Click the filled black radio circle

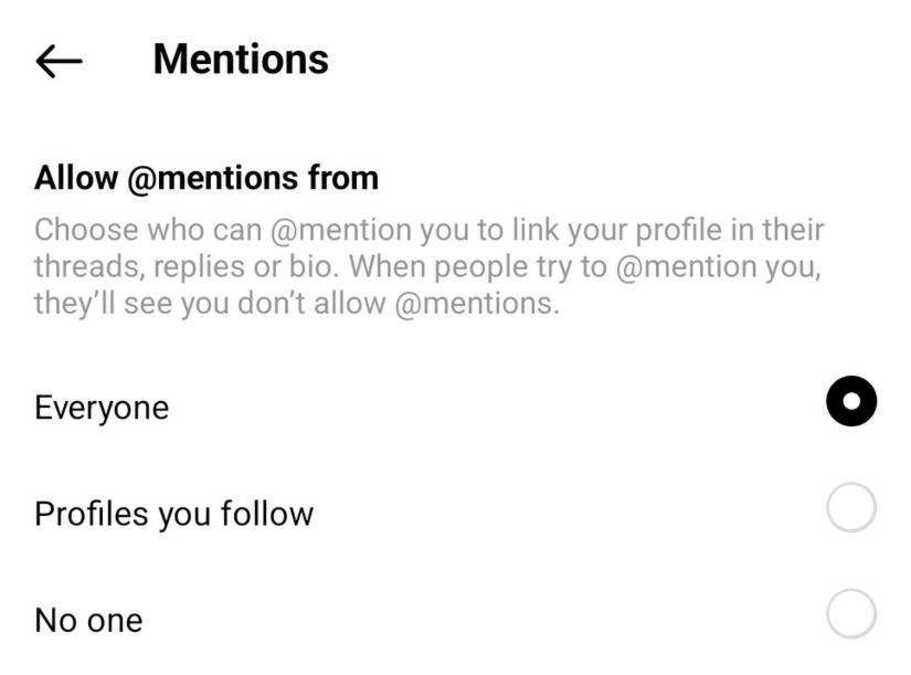point(851,402)
